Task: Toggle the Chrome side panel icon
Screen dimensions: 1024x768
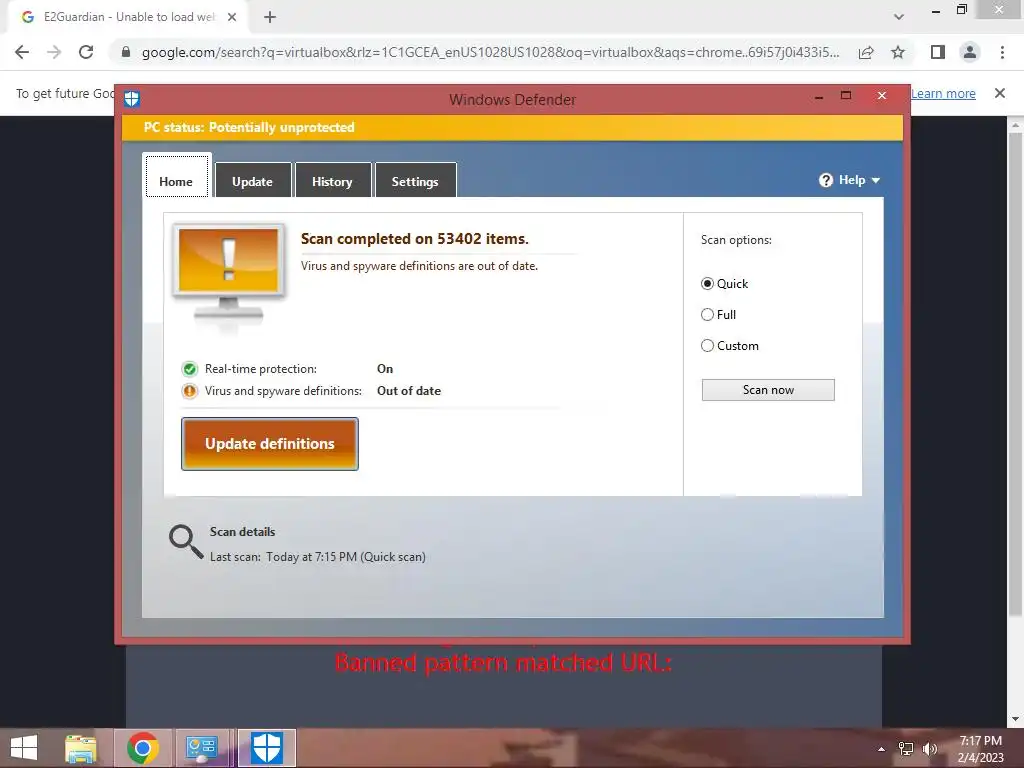Action: (938, 52)
